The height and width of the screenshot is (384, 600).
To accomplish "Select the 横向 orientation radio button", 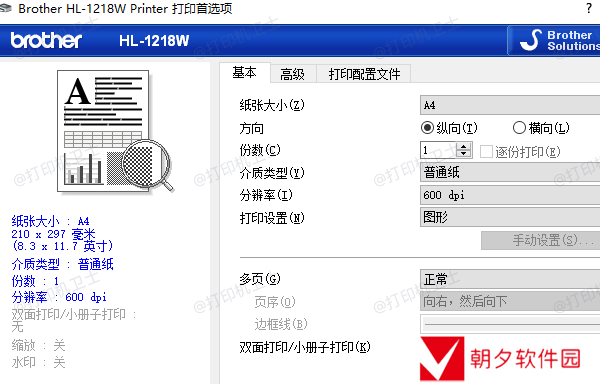I will (519, 128).
